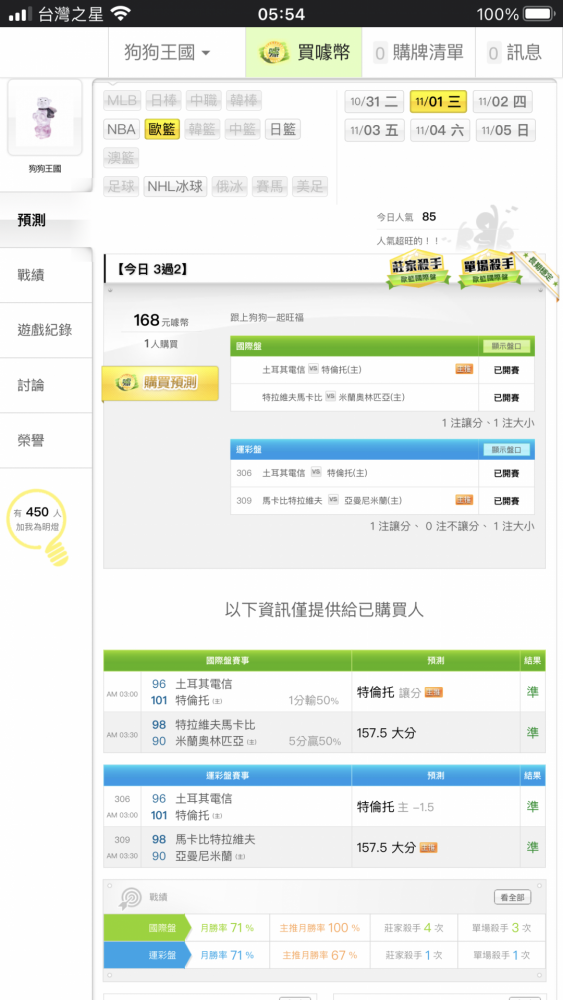Image resolution: width=563 pixels, height=1000 pixels.
Task: Click the 看全部 button
Action: [513, 897]
